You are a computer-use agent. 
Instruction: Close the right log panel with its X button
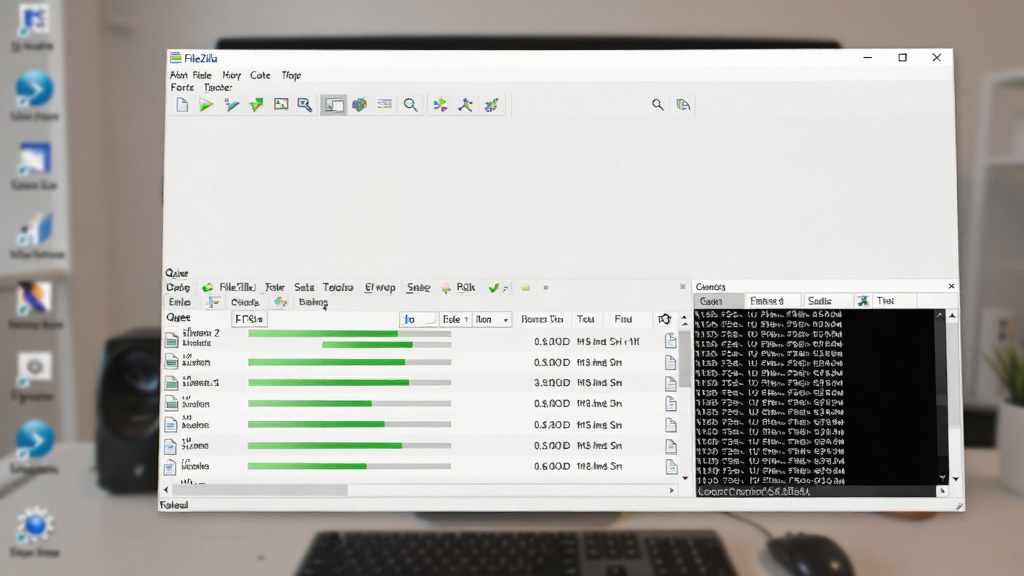(951, 286)
